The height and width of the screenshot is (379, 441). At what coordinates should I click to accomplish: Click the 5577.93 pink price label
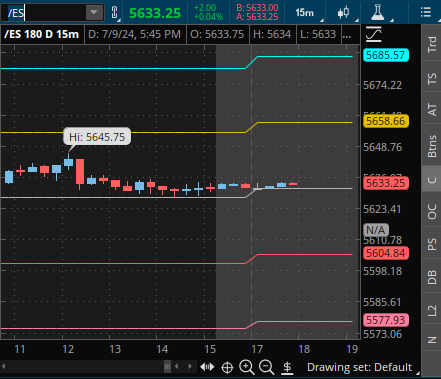pyautogui.click(x=386, y=320)
